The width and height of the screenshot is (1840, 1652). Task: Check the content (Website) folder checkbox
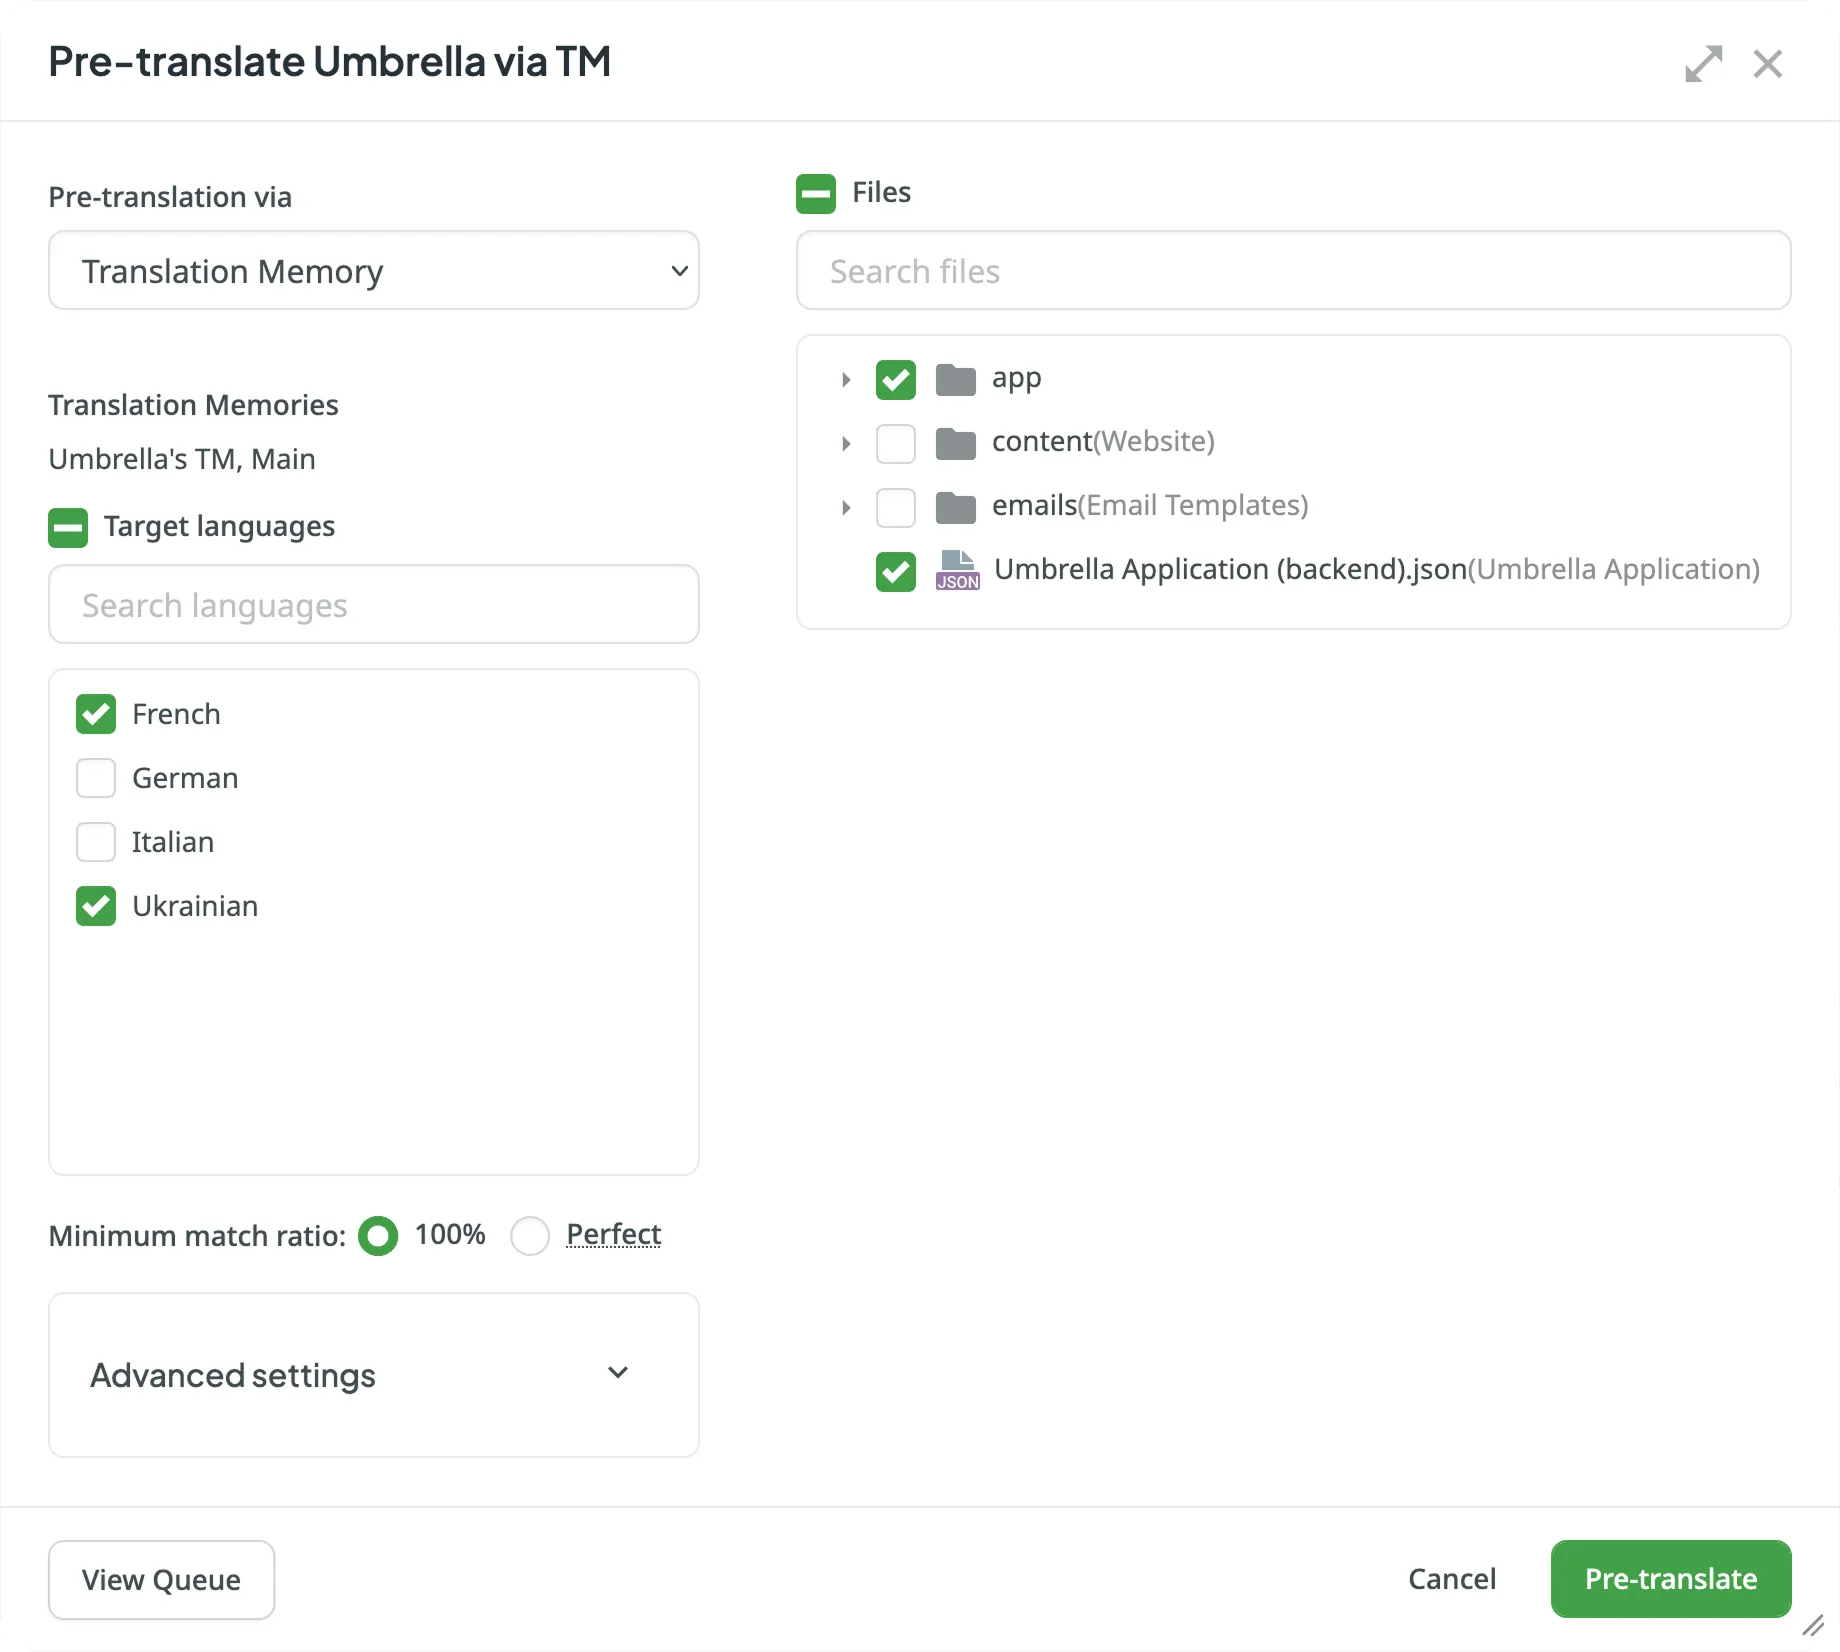895,444
